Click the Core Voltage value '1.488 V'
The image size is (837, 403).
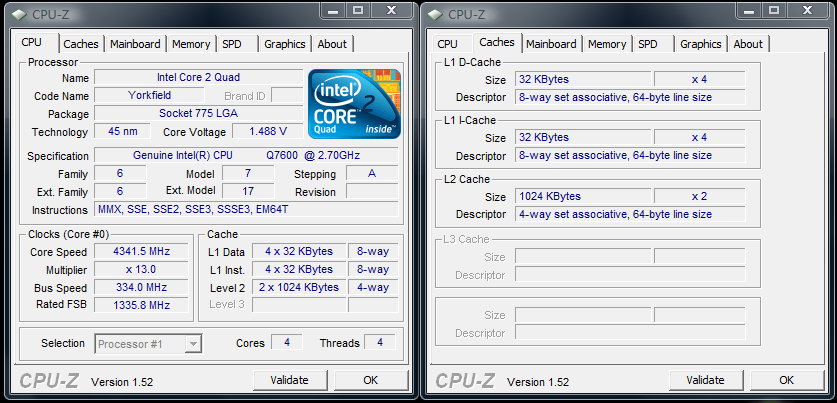click(268, 131)
